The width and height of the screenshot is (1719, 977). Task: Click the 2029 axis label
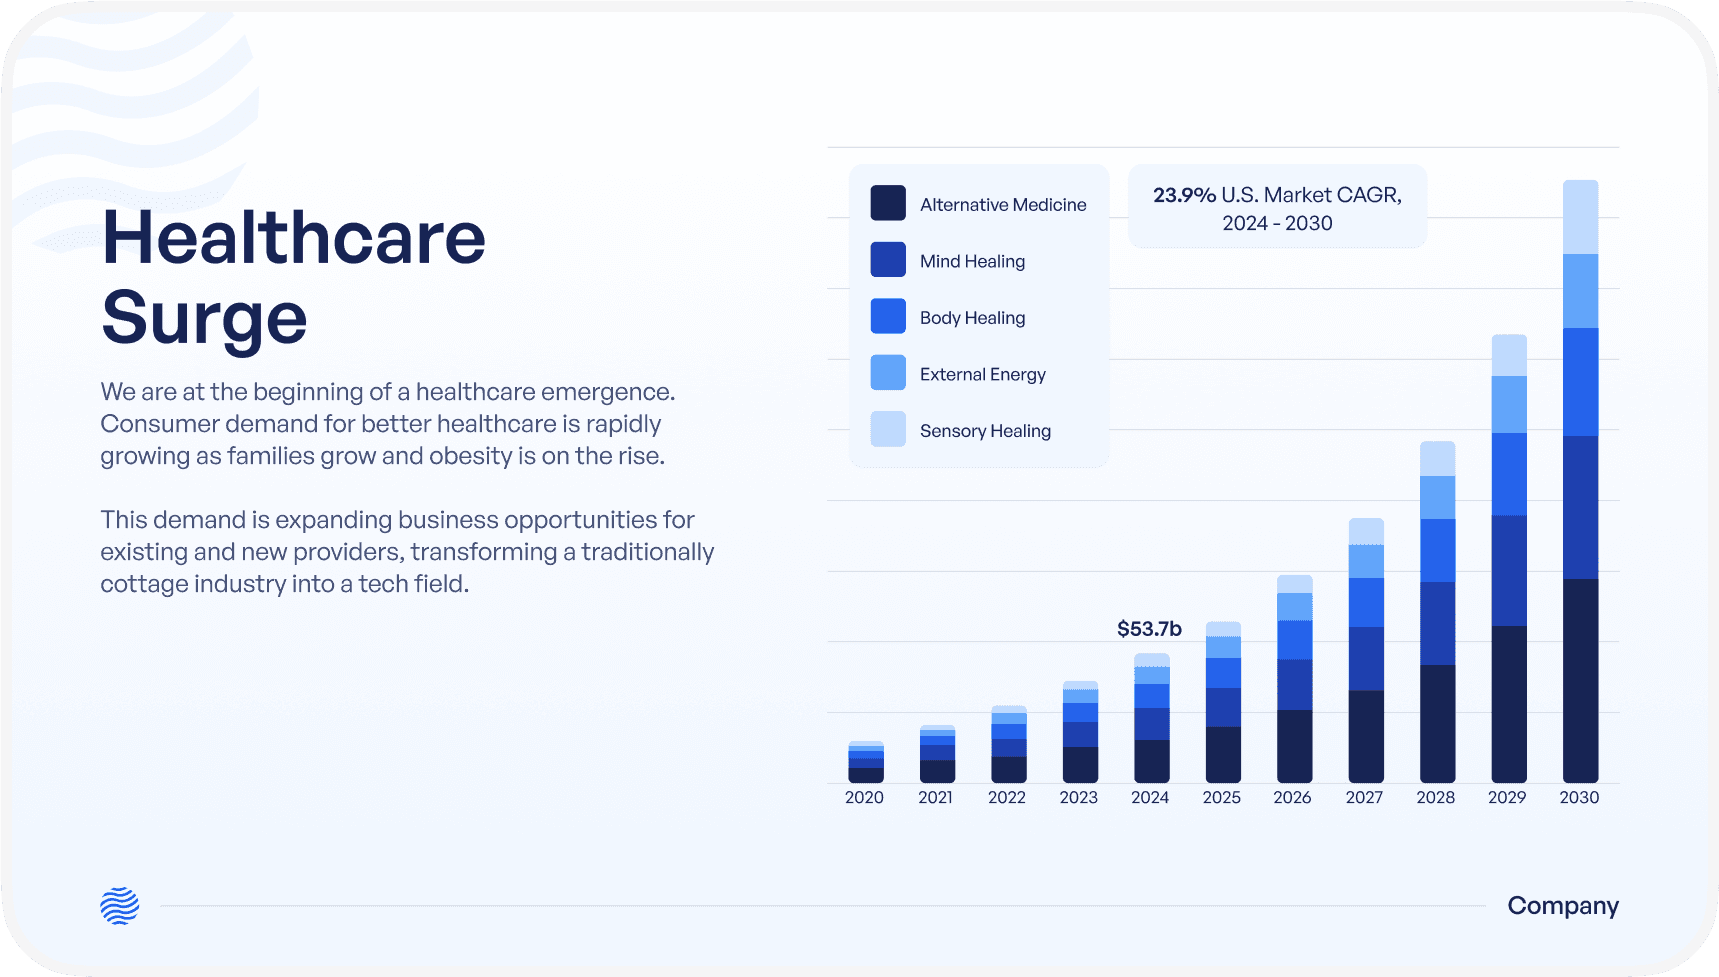click(x=1507, y=797)
